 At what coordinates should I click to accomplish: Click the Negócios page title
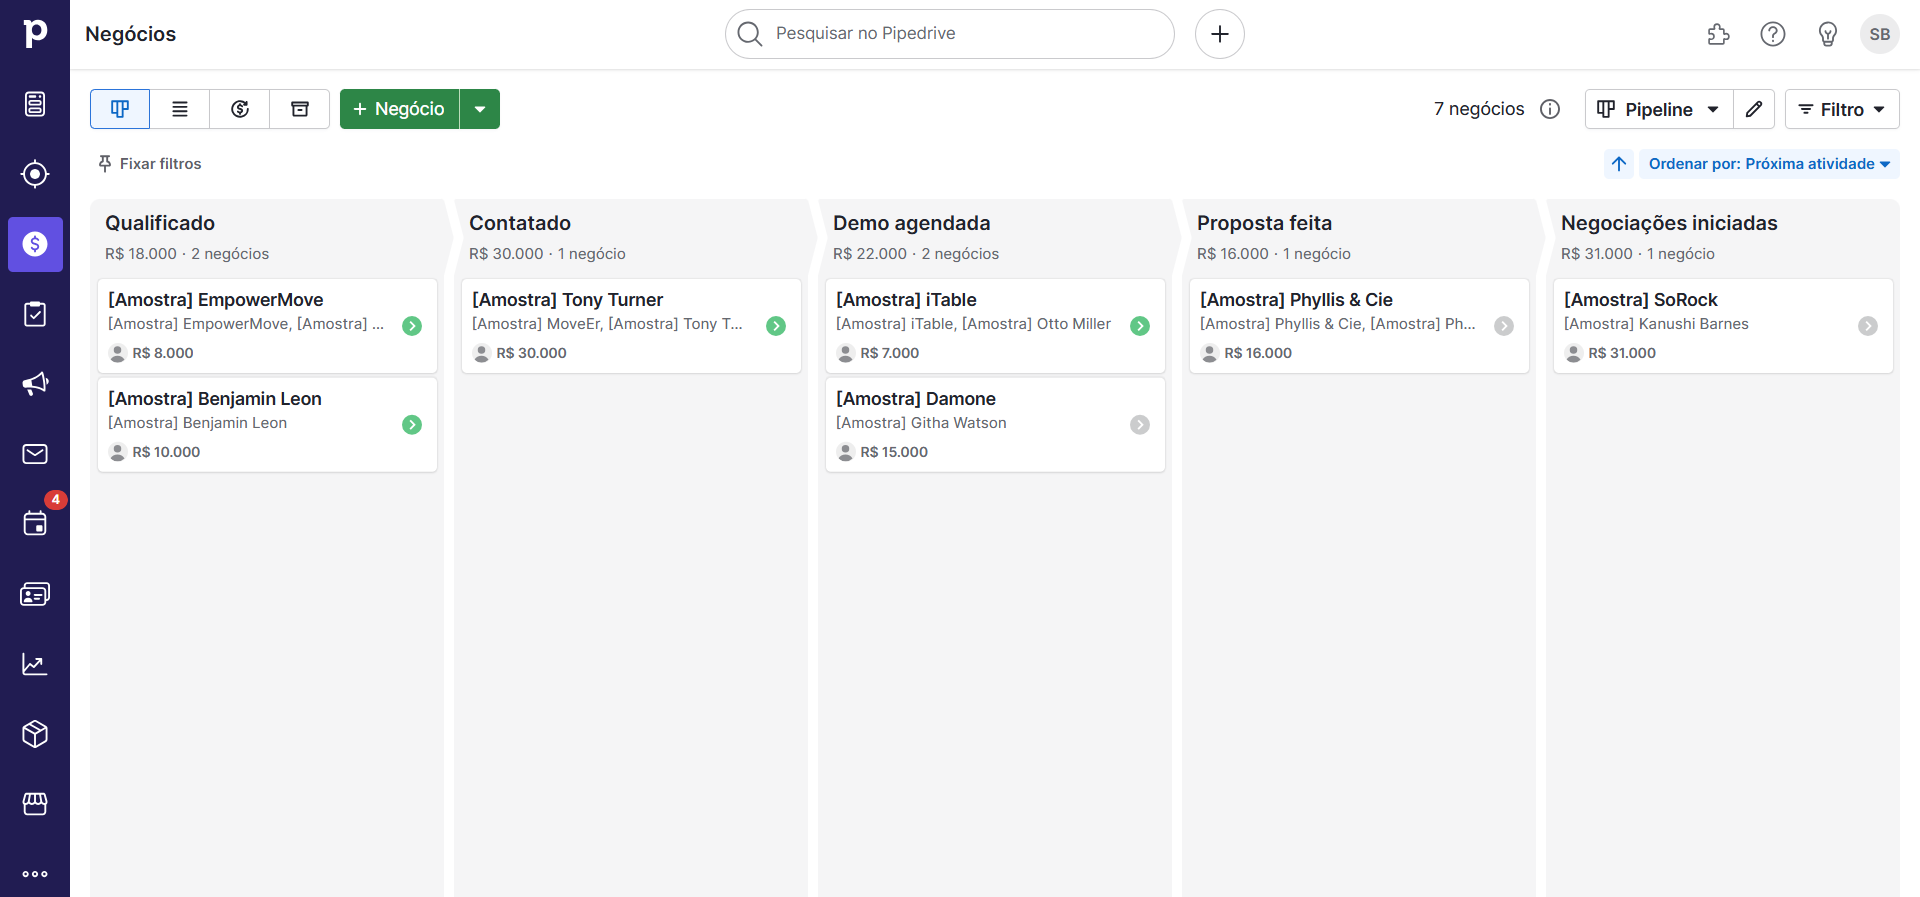130,34
